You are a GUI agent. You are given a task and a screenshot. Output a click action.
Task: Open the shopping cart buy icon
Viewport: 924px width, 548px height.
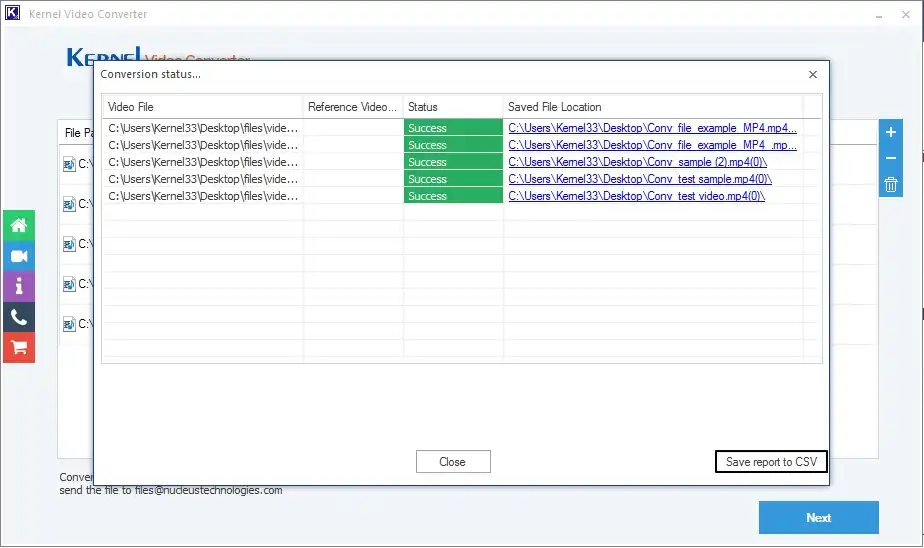point(19,348)
